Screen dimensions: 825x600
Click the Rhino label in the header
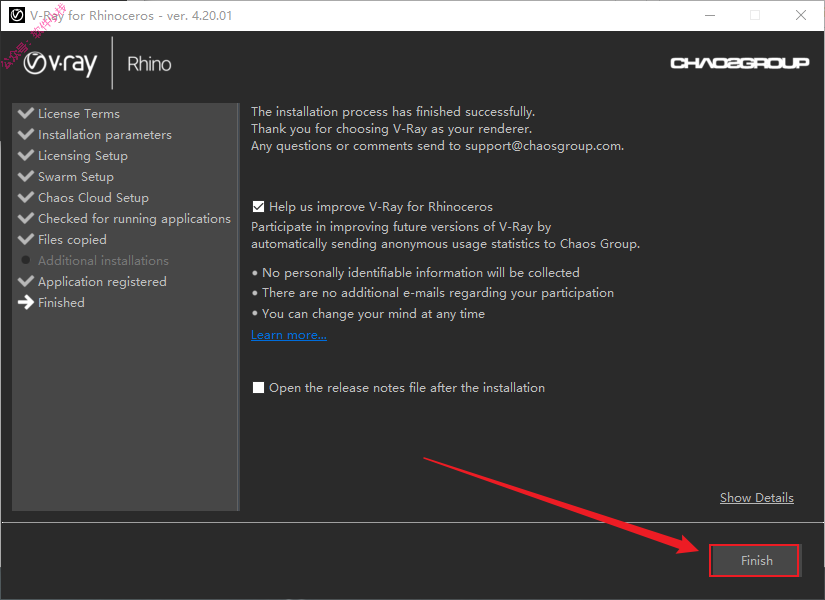(x=149, y=64)
